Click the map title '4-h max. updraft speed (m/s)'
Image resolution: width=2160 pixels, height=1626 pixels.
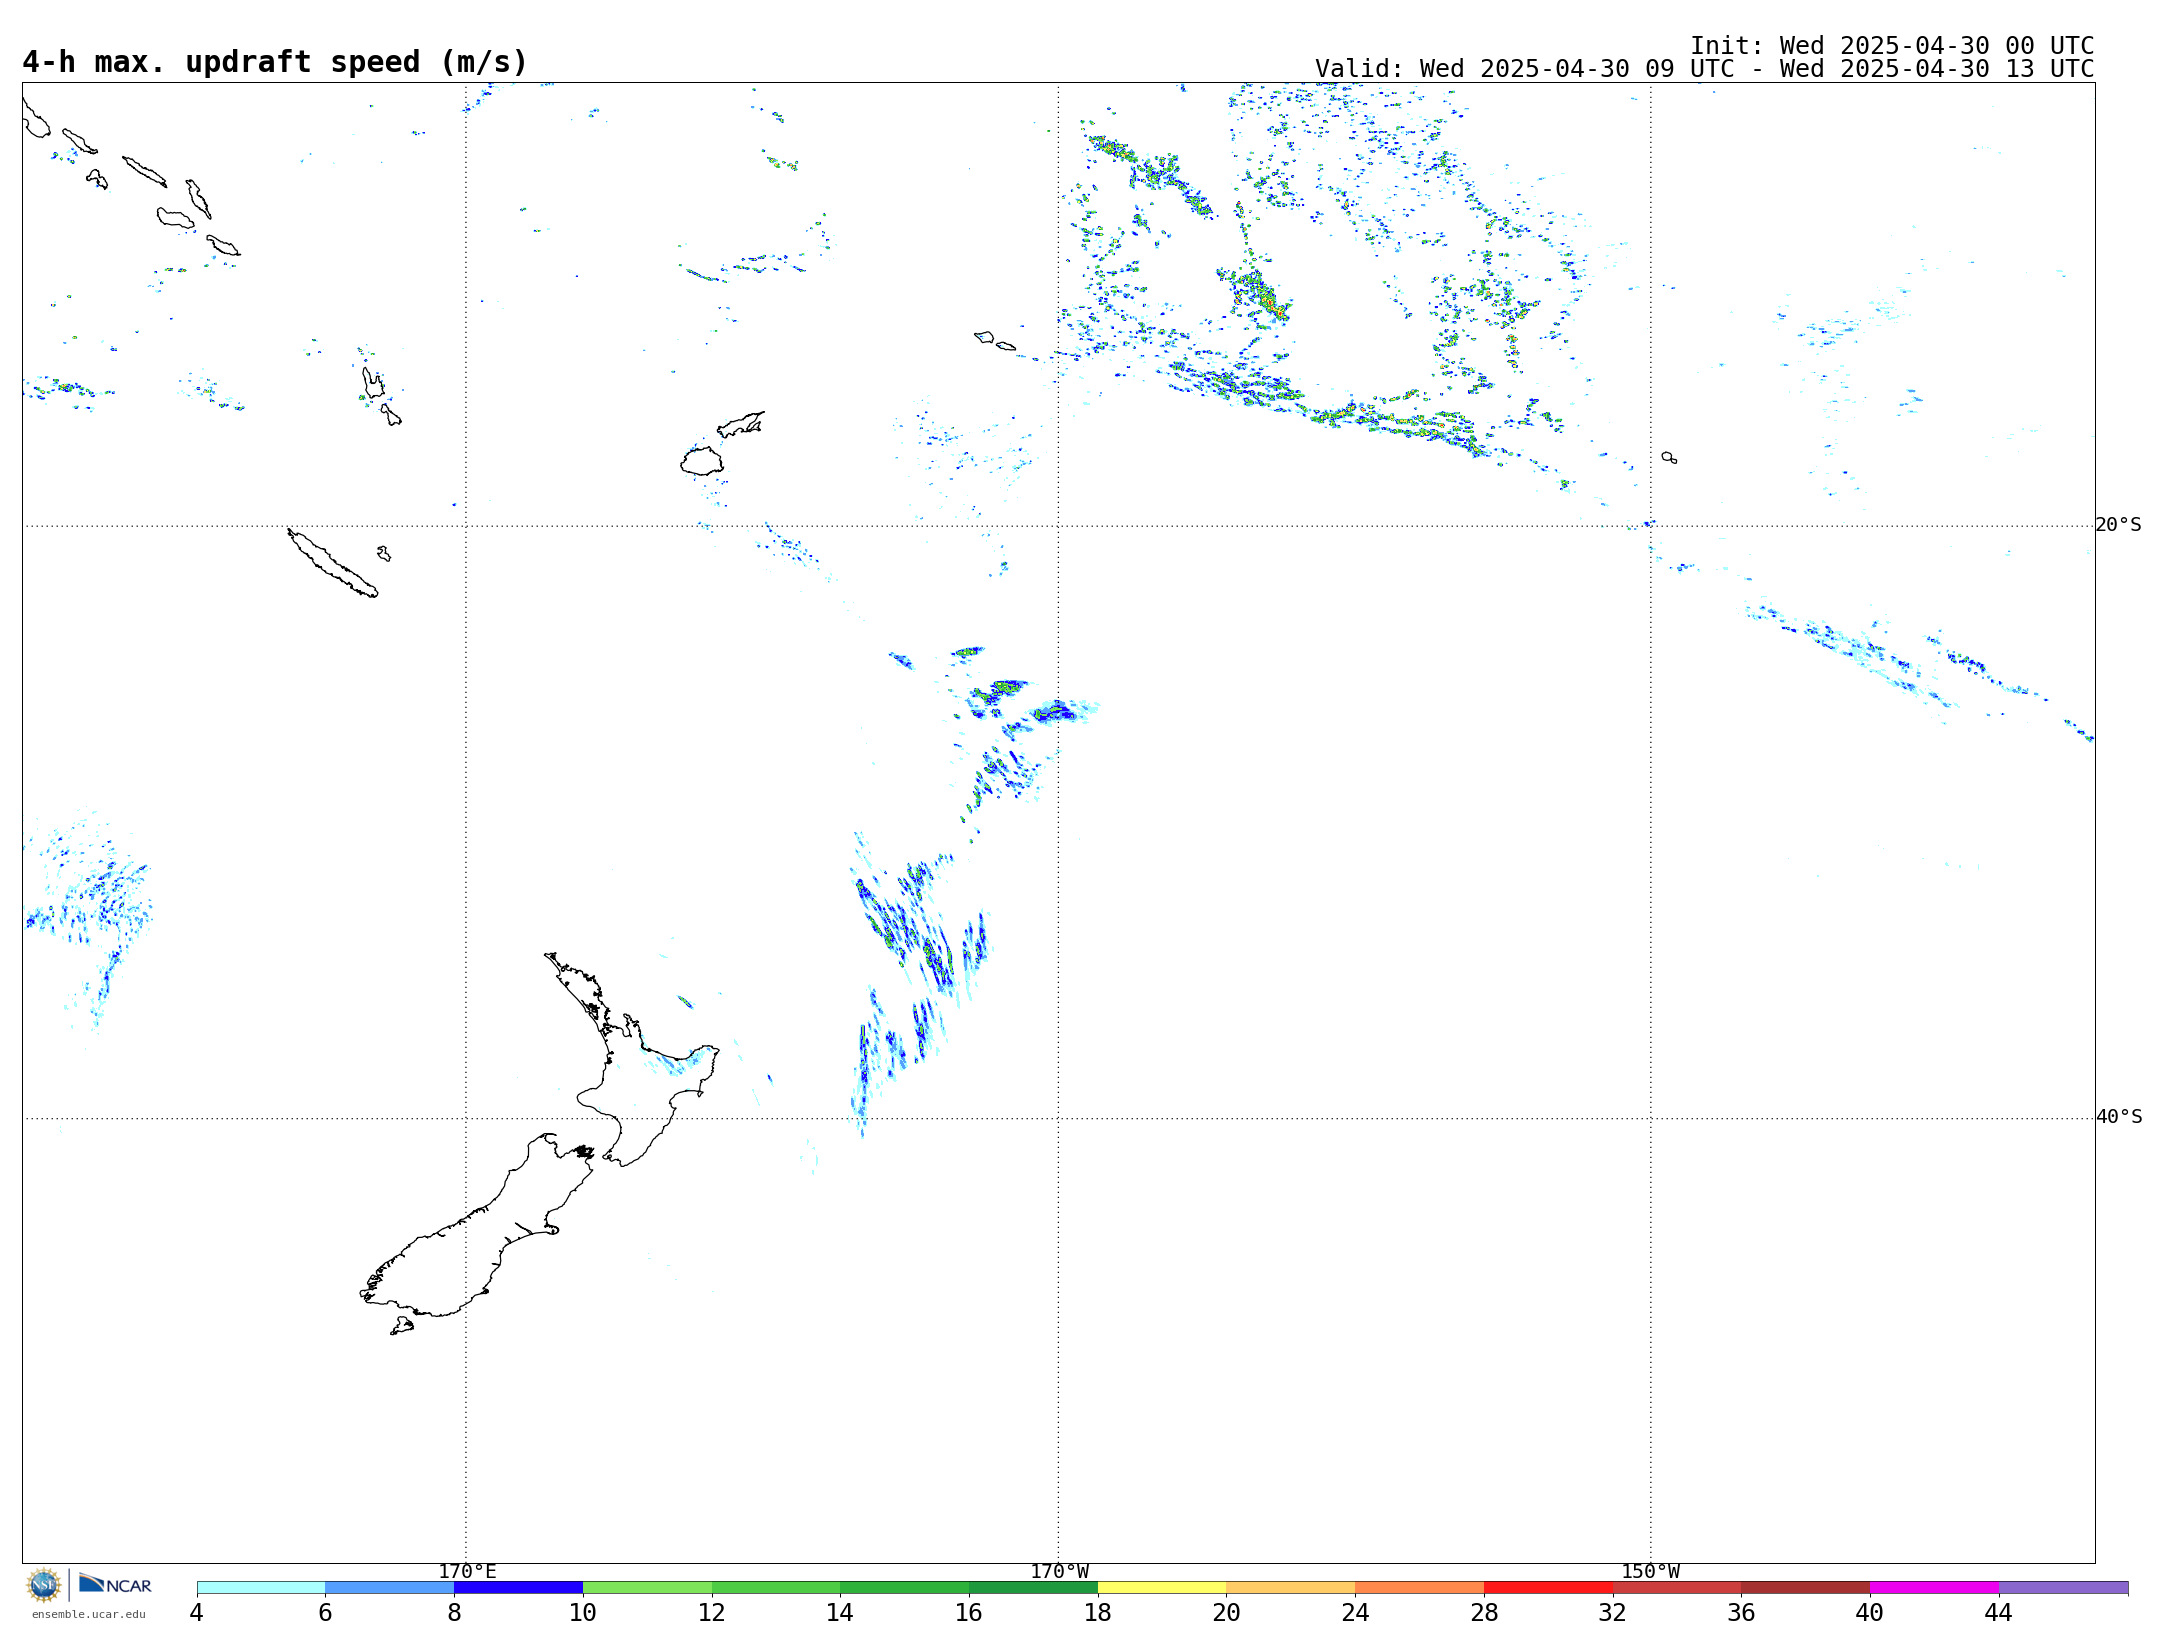click(275, 62)
